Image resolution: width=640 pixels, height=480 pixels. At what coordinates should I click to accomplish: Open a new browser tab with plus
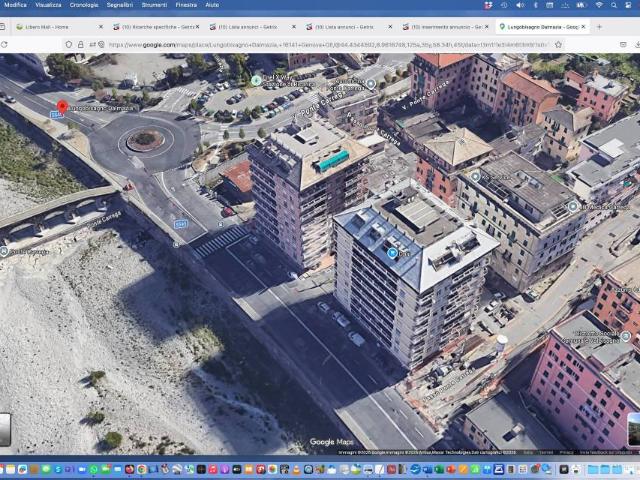click(599, 27)
